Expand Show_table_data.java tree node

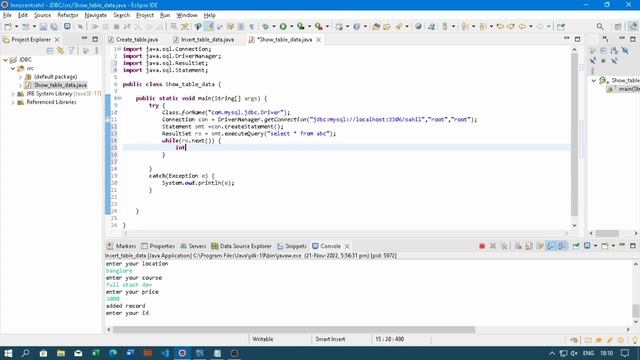pyautogui.click(x=20, y=85)
